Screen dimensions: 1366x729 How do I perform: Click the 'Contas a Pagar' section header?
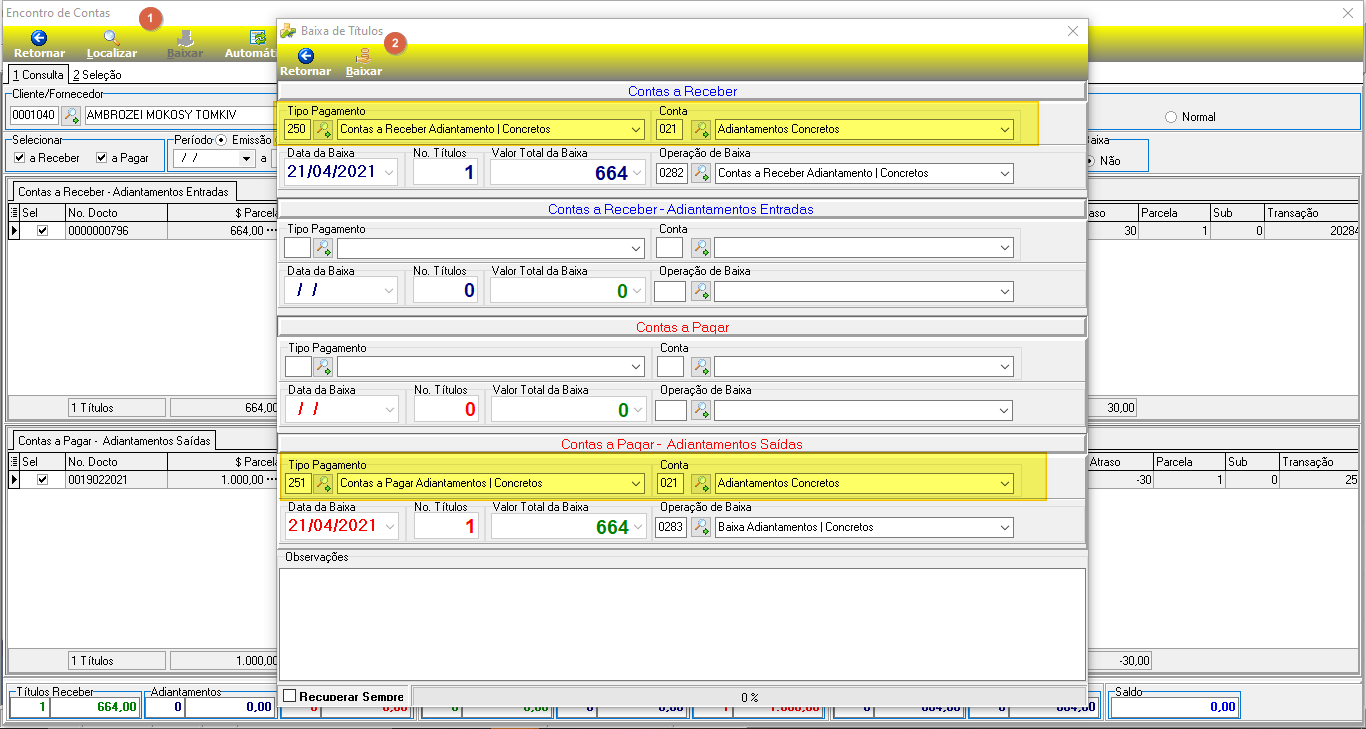coord(682,327)
